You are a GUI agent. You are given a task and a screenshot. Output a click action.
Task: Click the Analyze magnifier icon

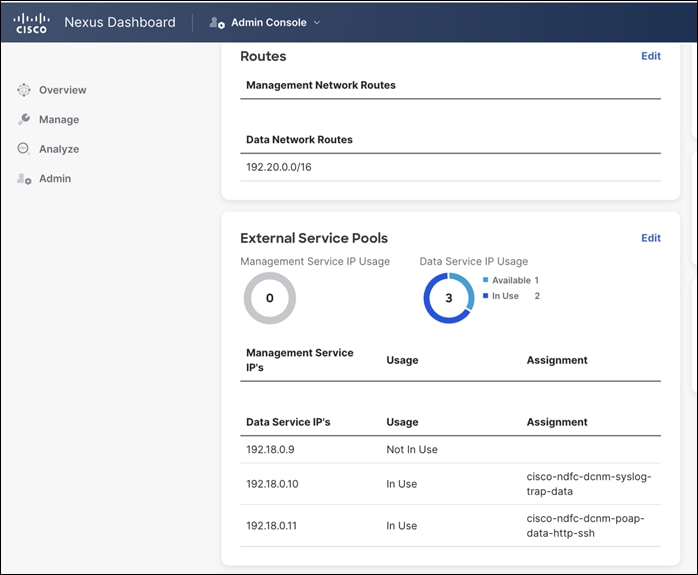point(24,149)
